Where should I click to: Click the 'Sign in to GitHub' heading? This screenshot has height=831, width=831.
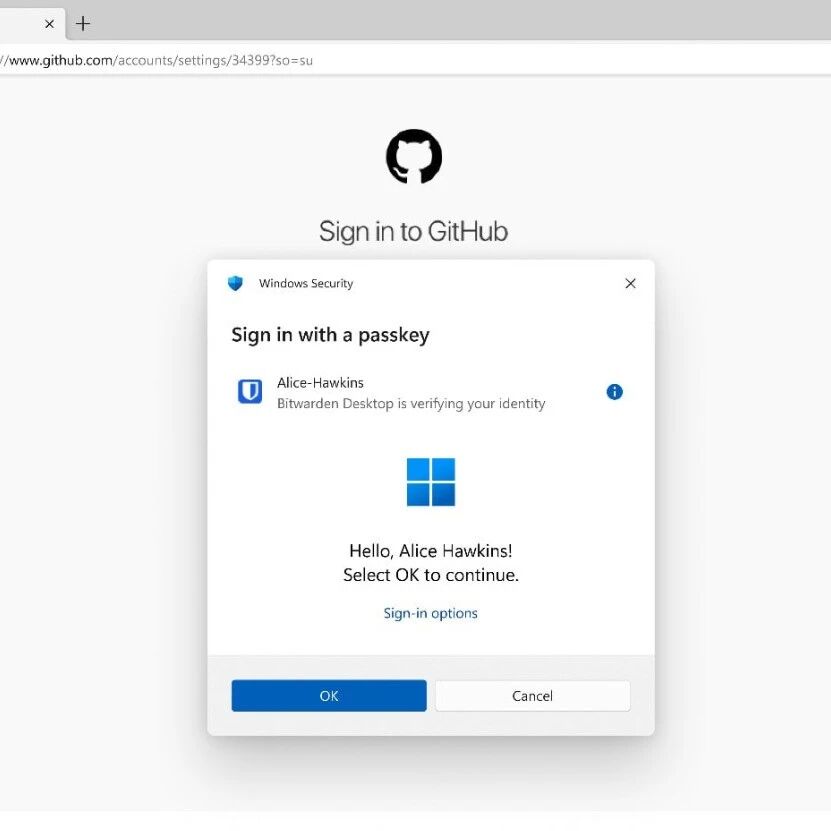tap(413, 232)
